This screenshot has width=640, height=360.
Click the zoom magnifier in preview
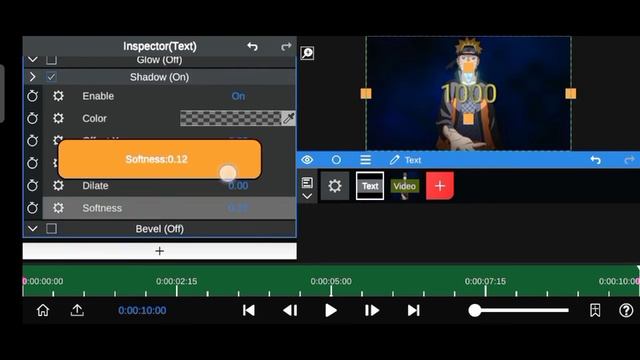click(307, 53)
